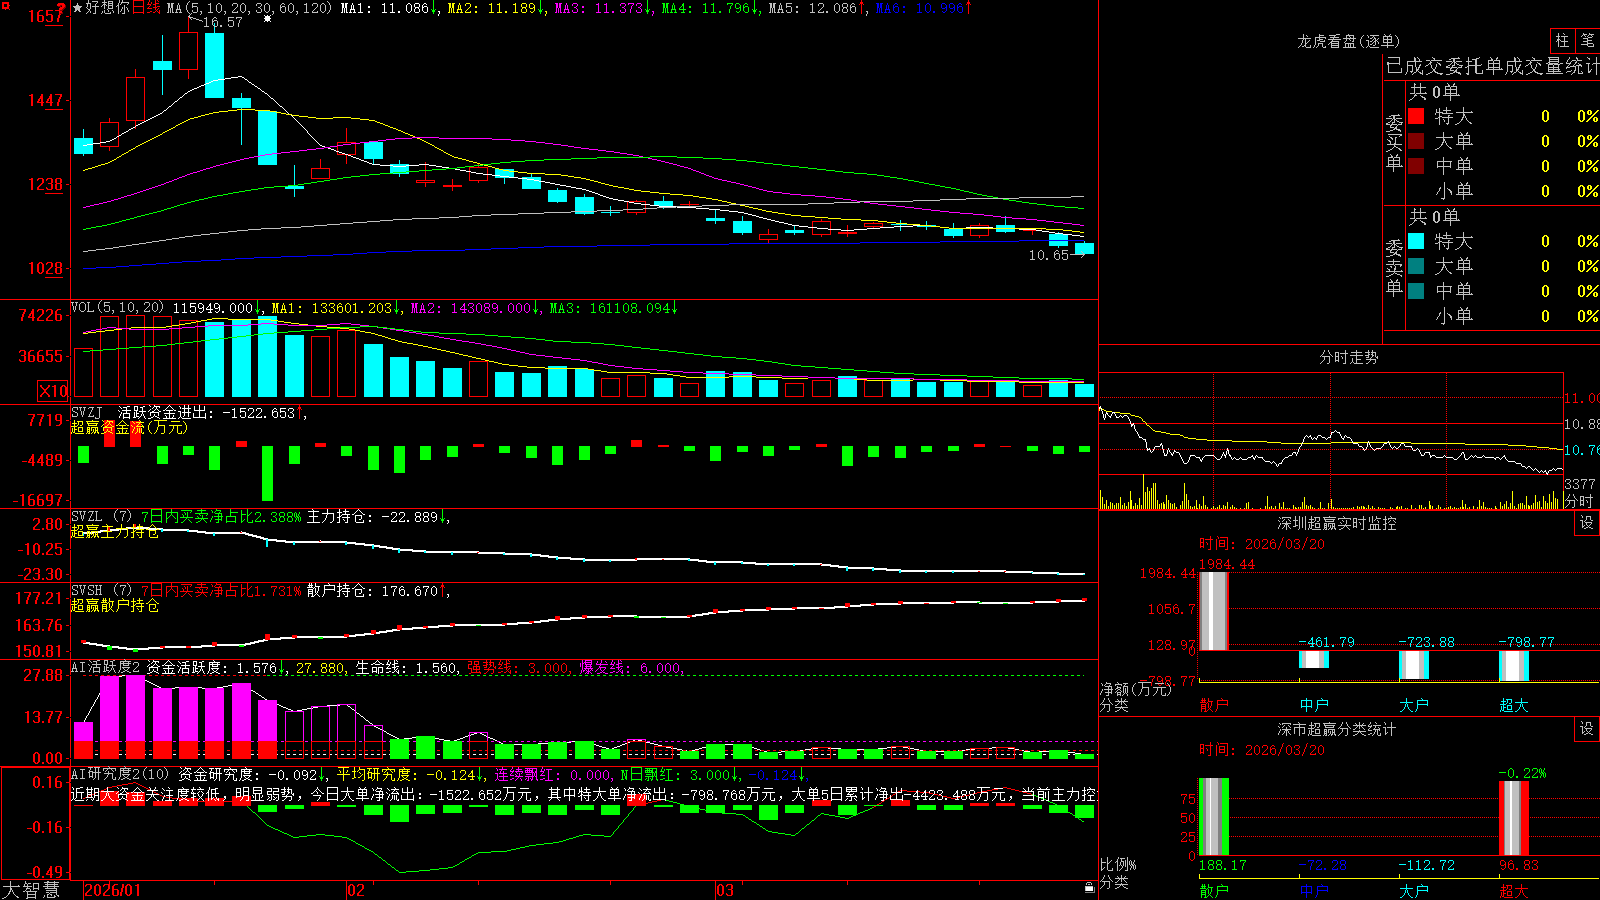Click the white star marker beside the 16.57 high

click(268, 20)
